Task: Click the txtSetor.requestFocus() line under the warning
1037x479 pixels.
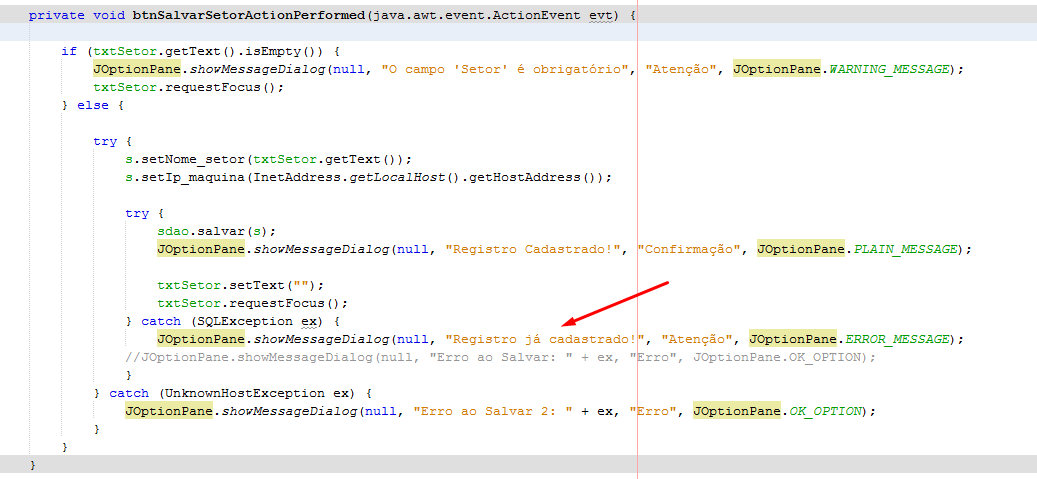Action: click(188, 87)
